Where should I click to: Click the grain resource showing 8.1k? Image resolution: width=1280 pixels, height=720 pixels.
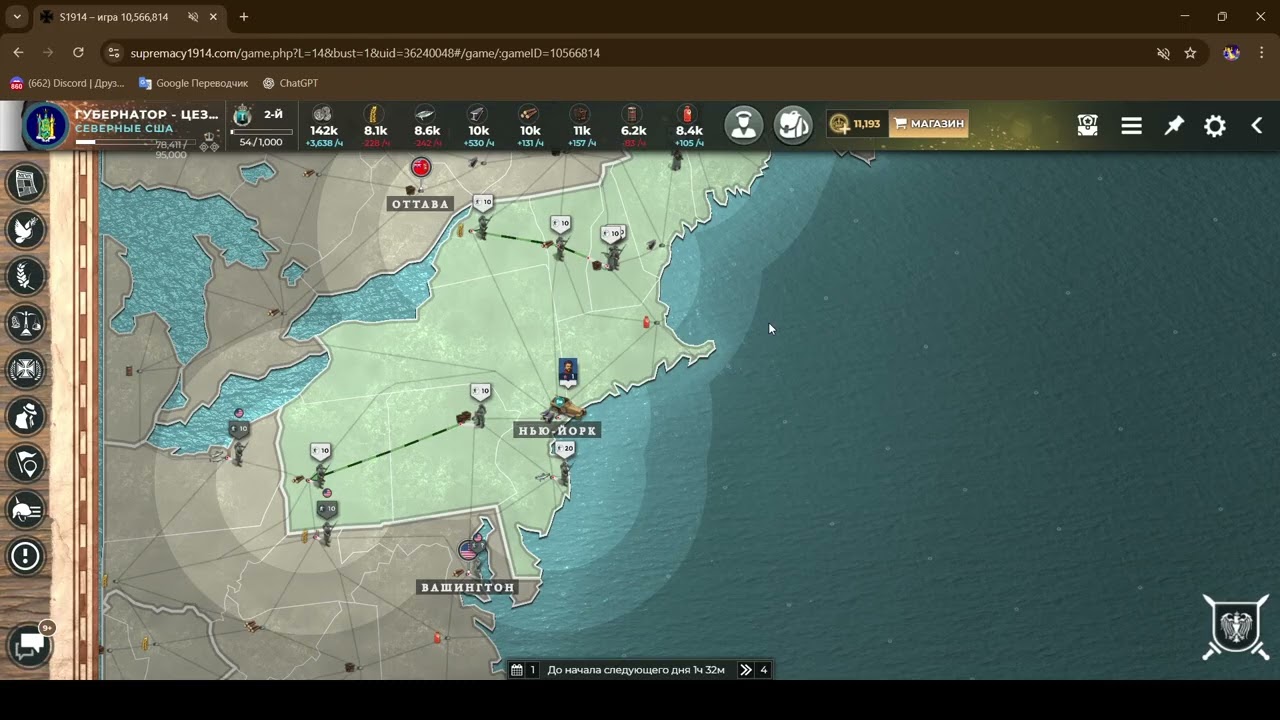376,126
